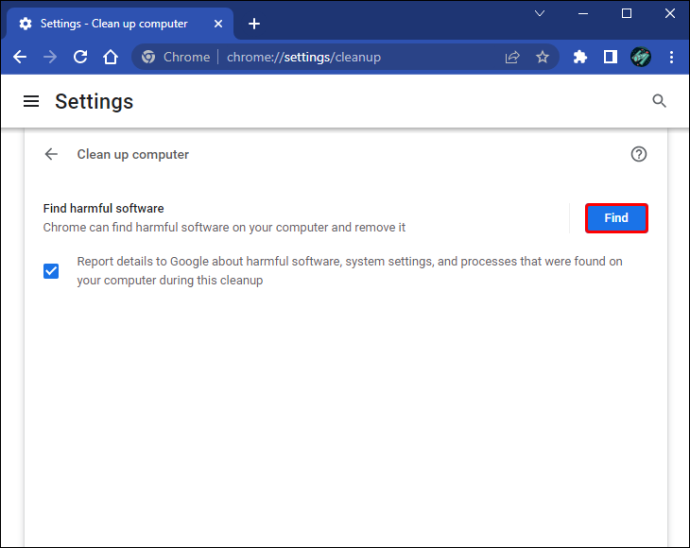Click the Report details to Google text
The height and width of the screenshot is (548, 690).
[x=349, y=271]
